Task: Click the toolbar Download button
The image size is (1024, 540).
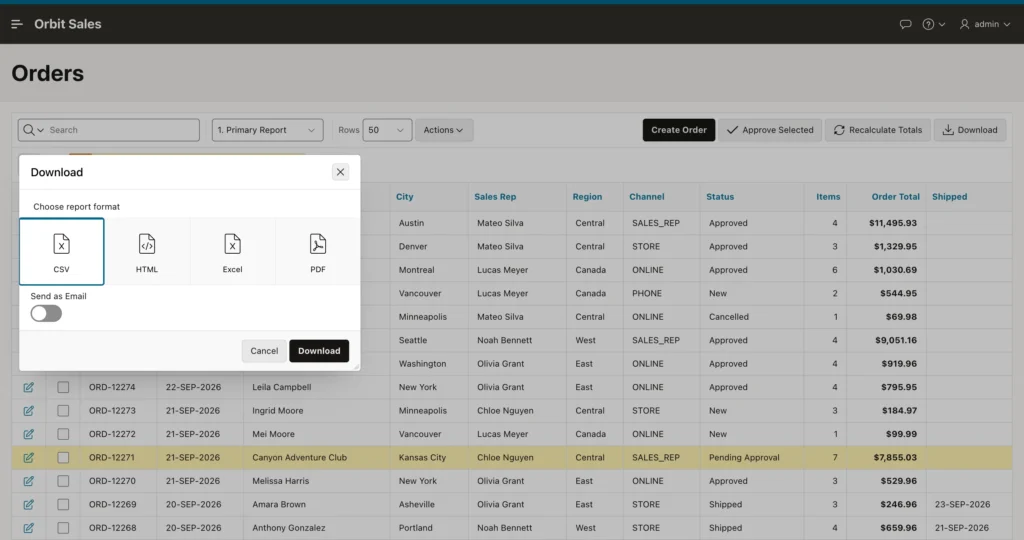Action: (970, 130)
